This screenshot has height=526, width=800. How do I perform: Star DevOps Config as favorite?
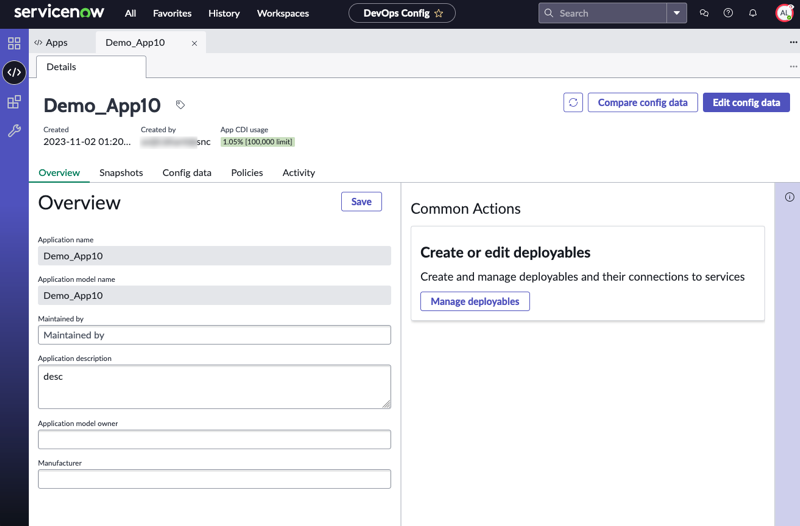click(x=439, y=13)
